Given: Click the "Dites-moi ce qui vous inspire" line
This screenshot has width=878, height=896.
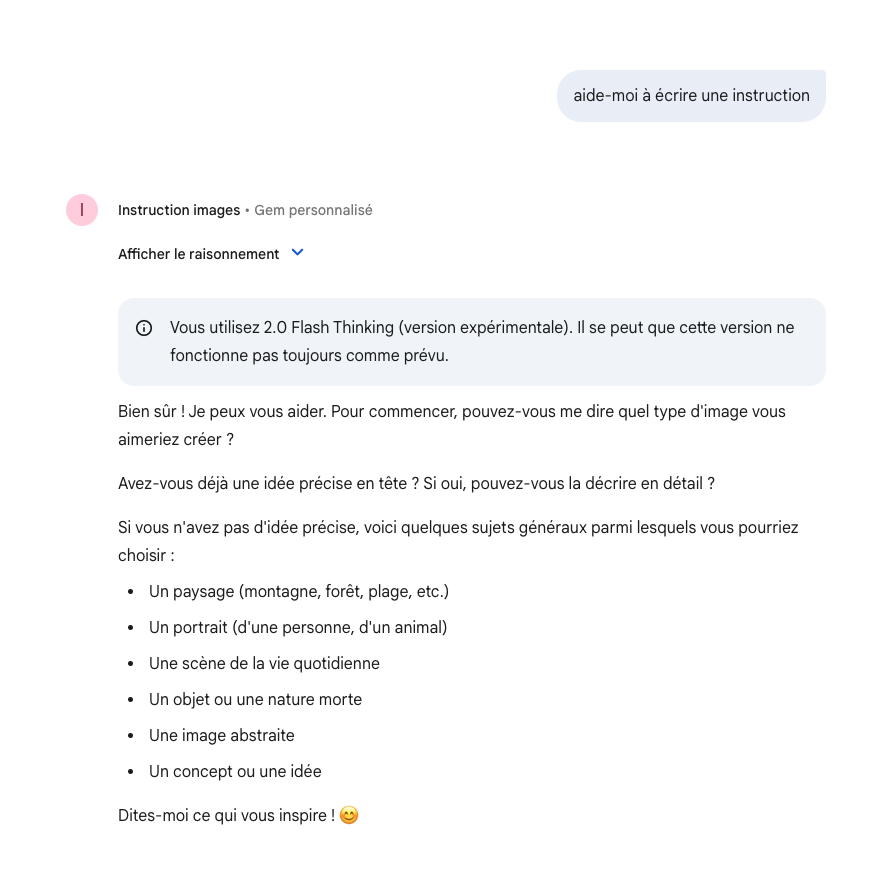Looking at the screenshot, I should (226, 815).
